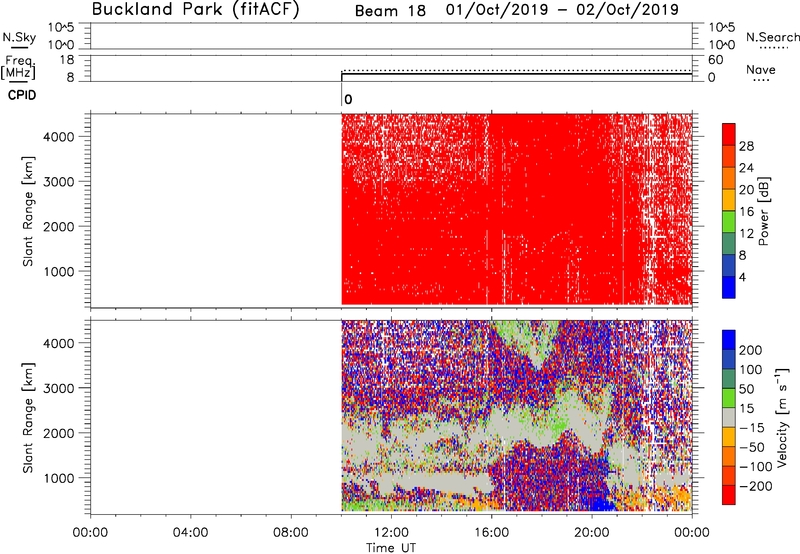The width and height of the screenshot is (800, 554).
Task: Click the blue band near 4 dB on the power colorbar
Action: tap(729, 287)
